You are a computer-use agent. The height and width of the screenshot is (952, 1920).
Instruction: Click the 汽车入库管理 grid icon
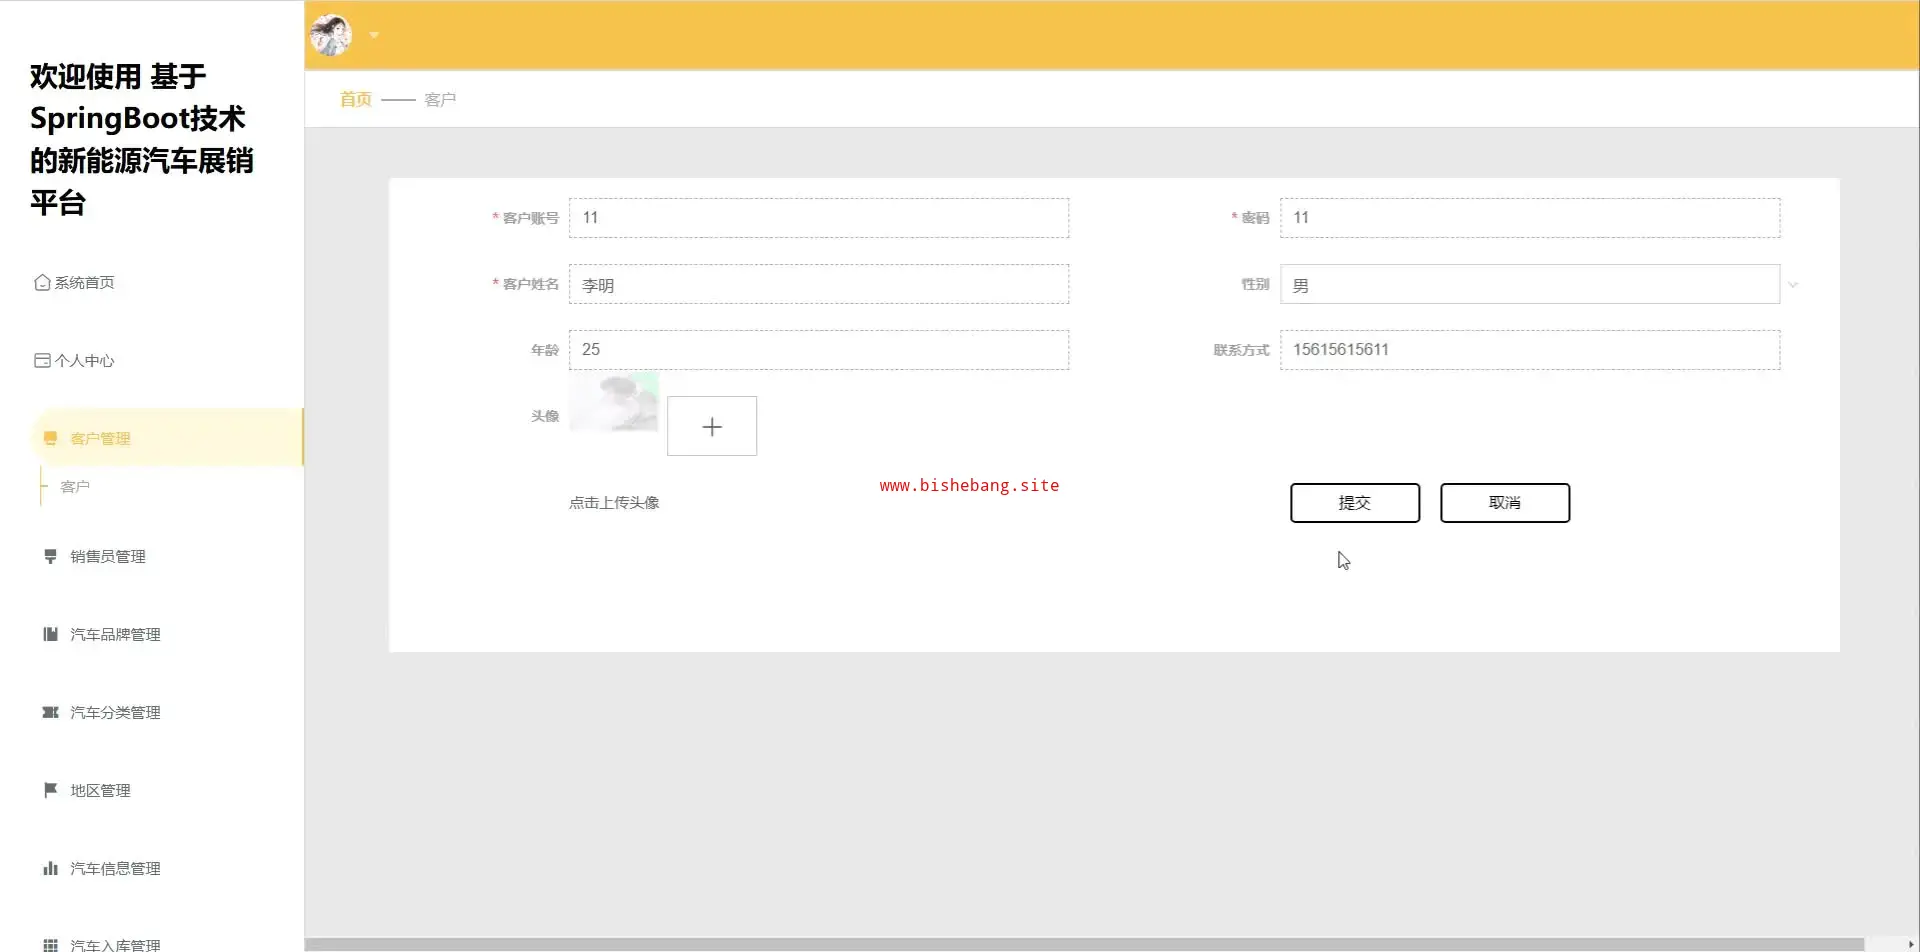(x=50, y=945)
